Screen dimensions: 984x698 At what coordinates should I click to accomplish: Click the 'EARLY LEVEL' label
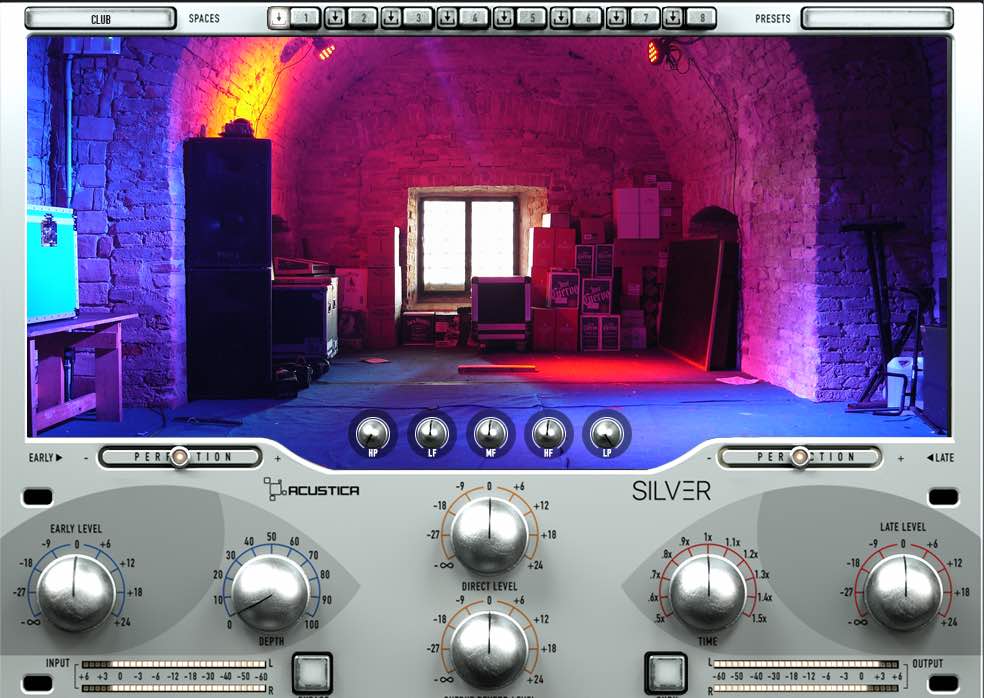76,529
